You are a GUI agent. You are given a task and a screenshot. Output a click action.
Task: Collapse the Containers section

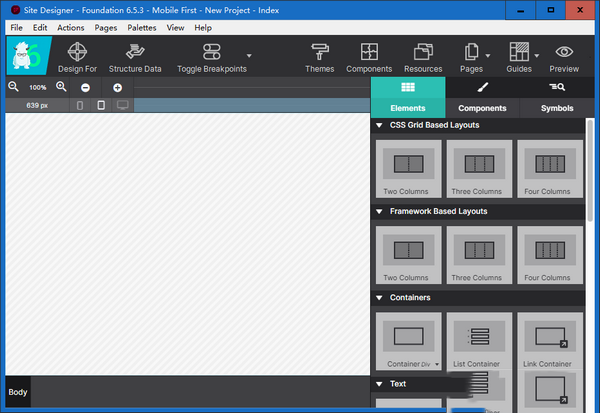380,297
